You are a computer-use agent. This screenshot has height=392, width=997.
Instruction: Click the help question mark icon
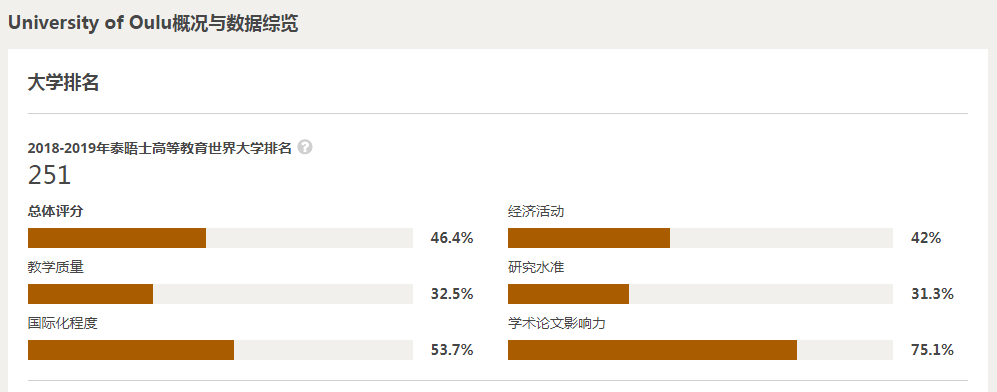click(x=305, y=147)
